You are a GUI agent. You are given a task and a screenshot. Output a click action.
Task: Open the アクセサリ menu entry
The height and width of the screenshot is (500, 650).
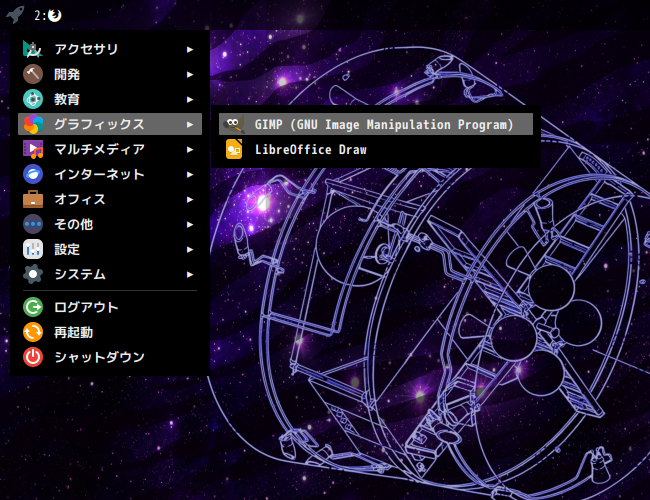coord(110,49)
